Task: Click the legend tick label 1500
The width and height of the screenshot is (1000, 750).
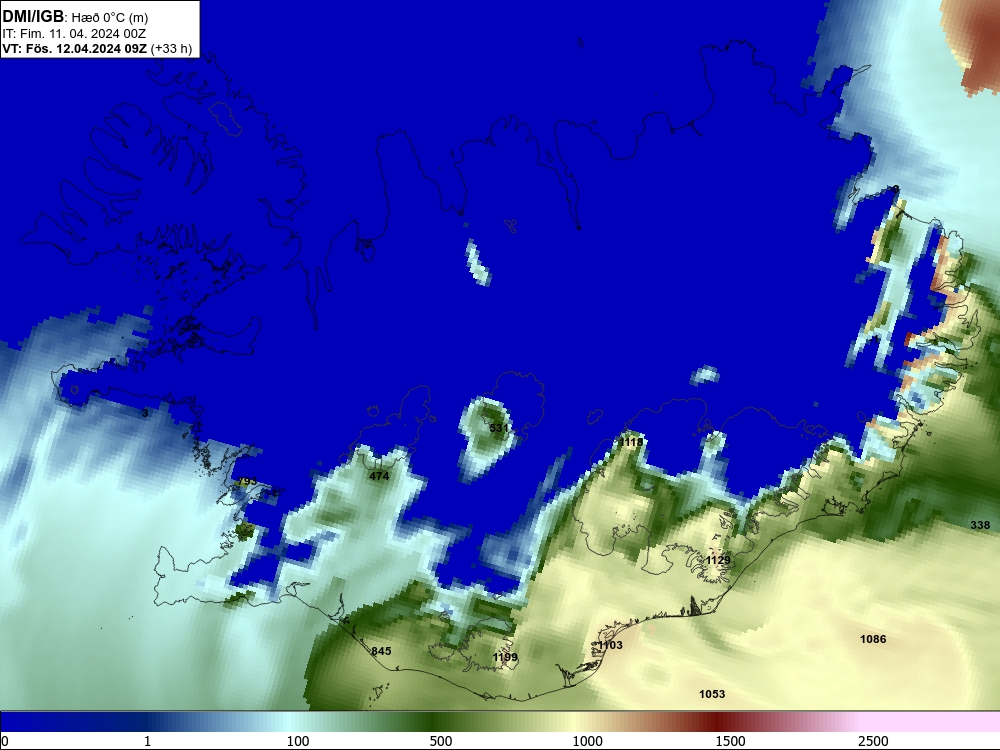Action: pos(730,741)
